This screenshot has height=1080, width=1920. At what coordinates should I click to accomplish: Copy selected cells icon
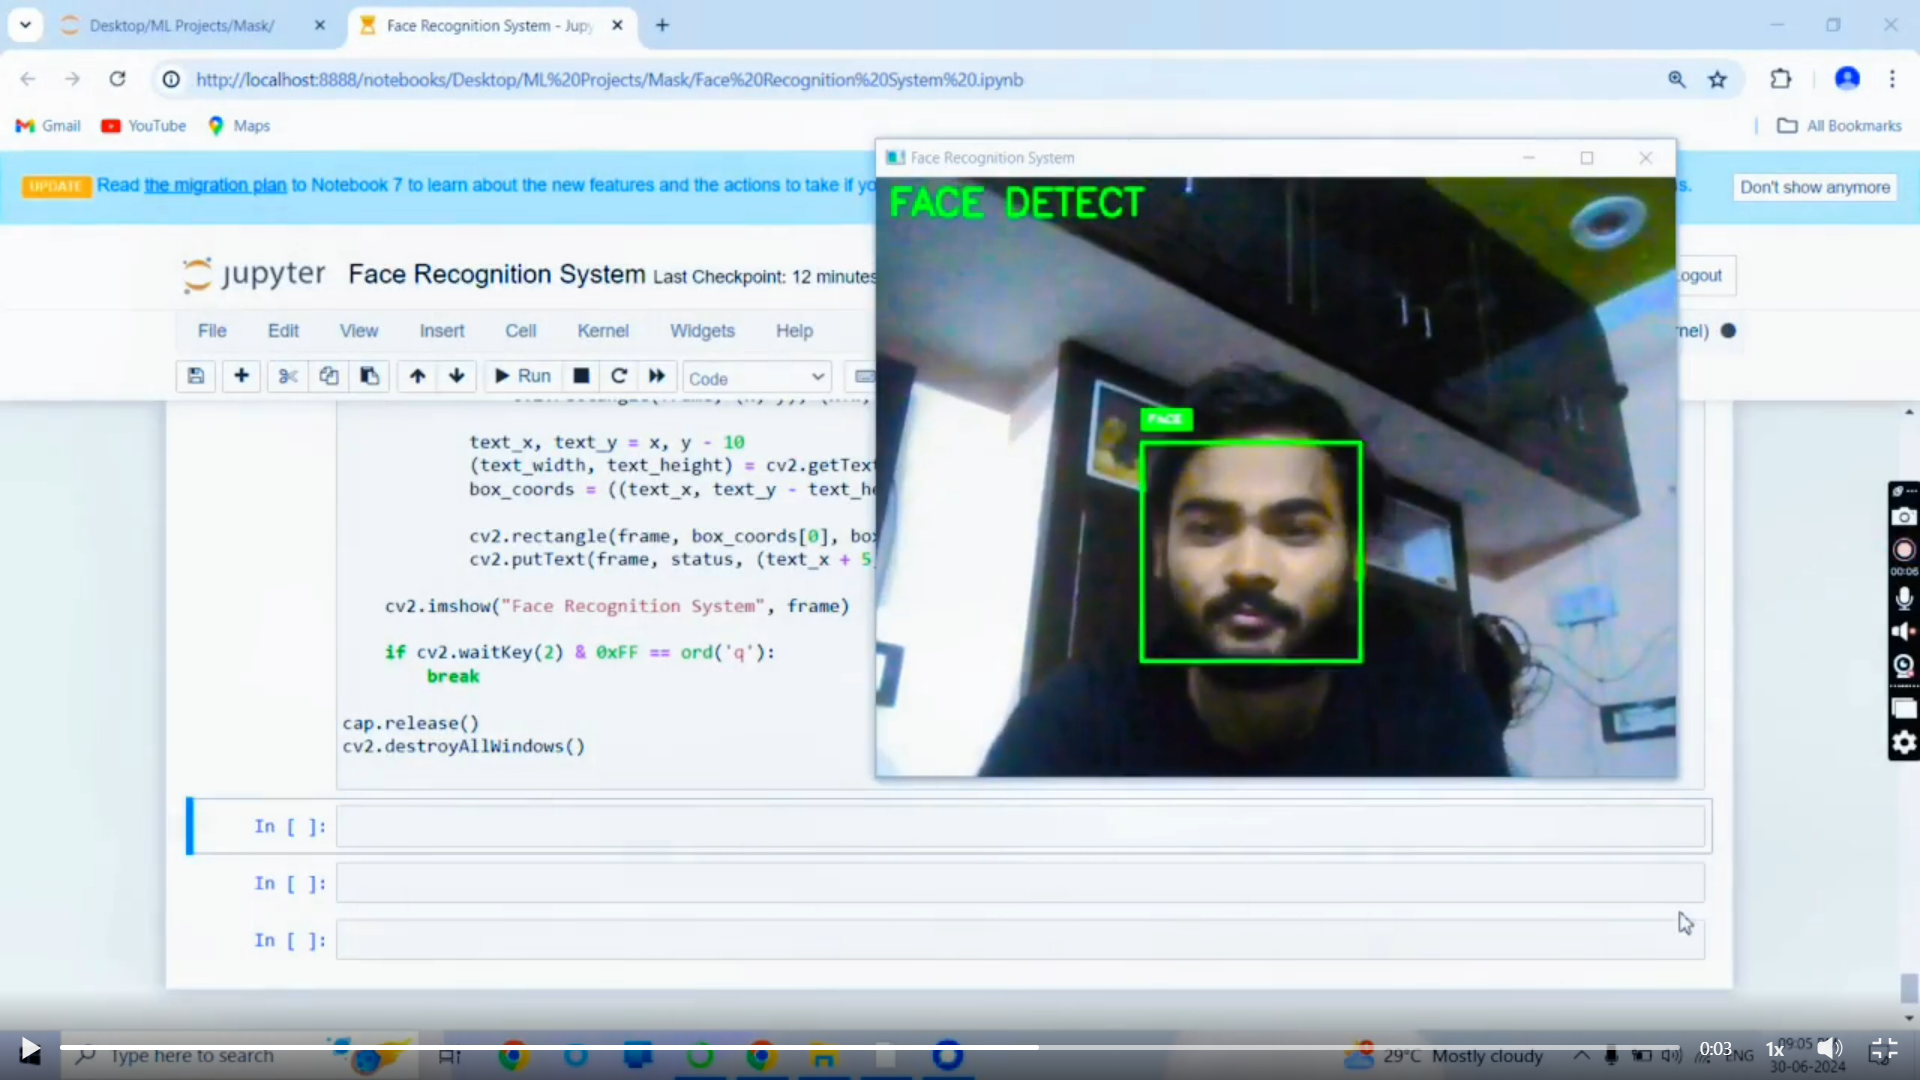click(x=328, y=376)
